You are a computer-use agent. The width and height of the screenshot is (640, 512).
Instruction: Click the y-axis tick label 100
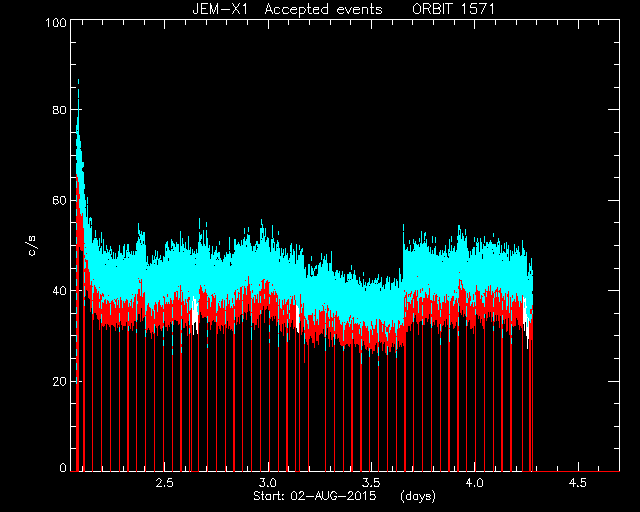tap(56, 22)
